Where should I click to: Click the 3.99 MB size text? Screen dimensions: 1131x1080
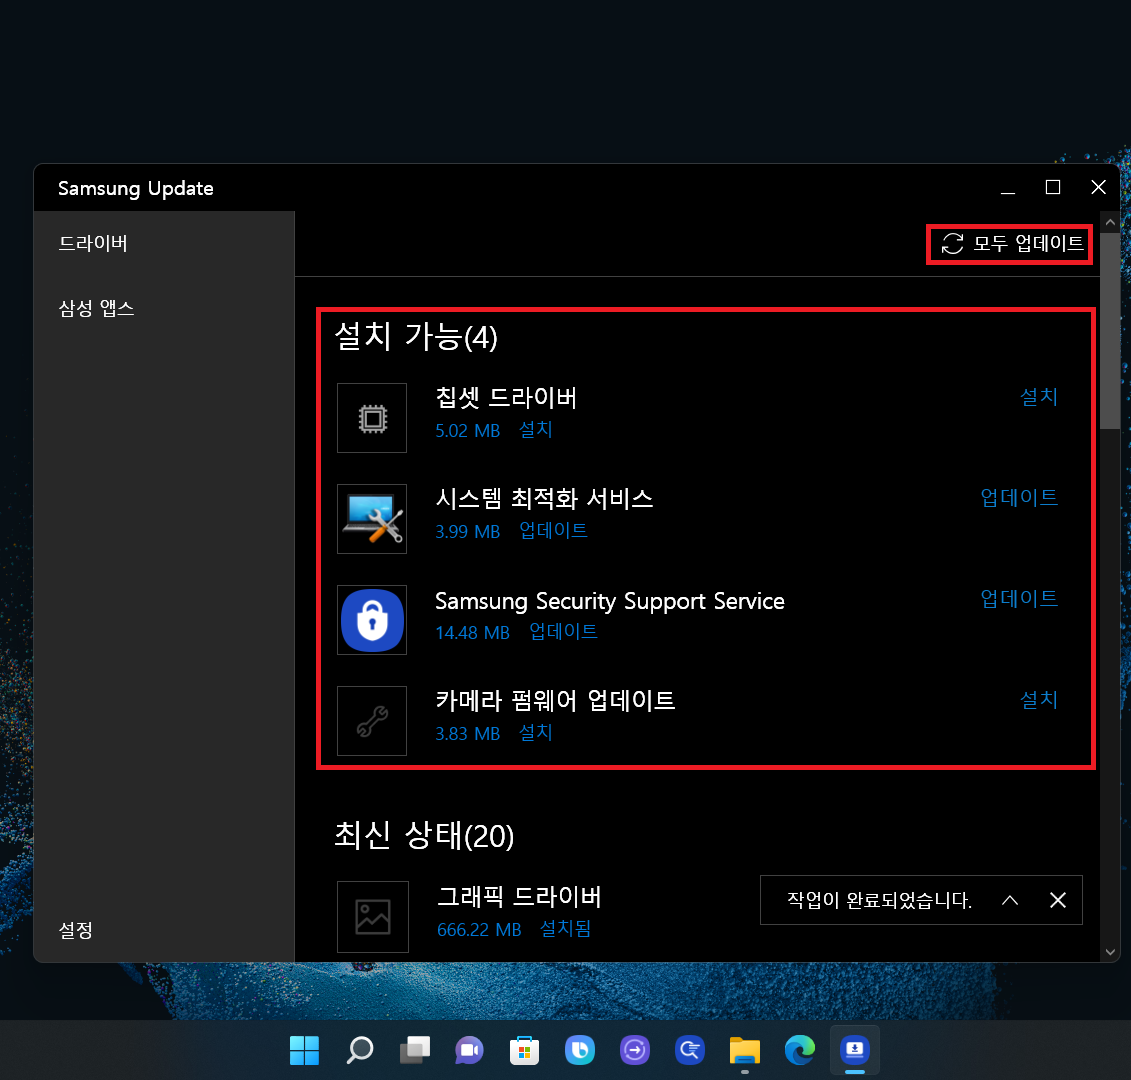point(467,532)
